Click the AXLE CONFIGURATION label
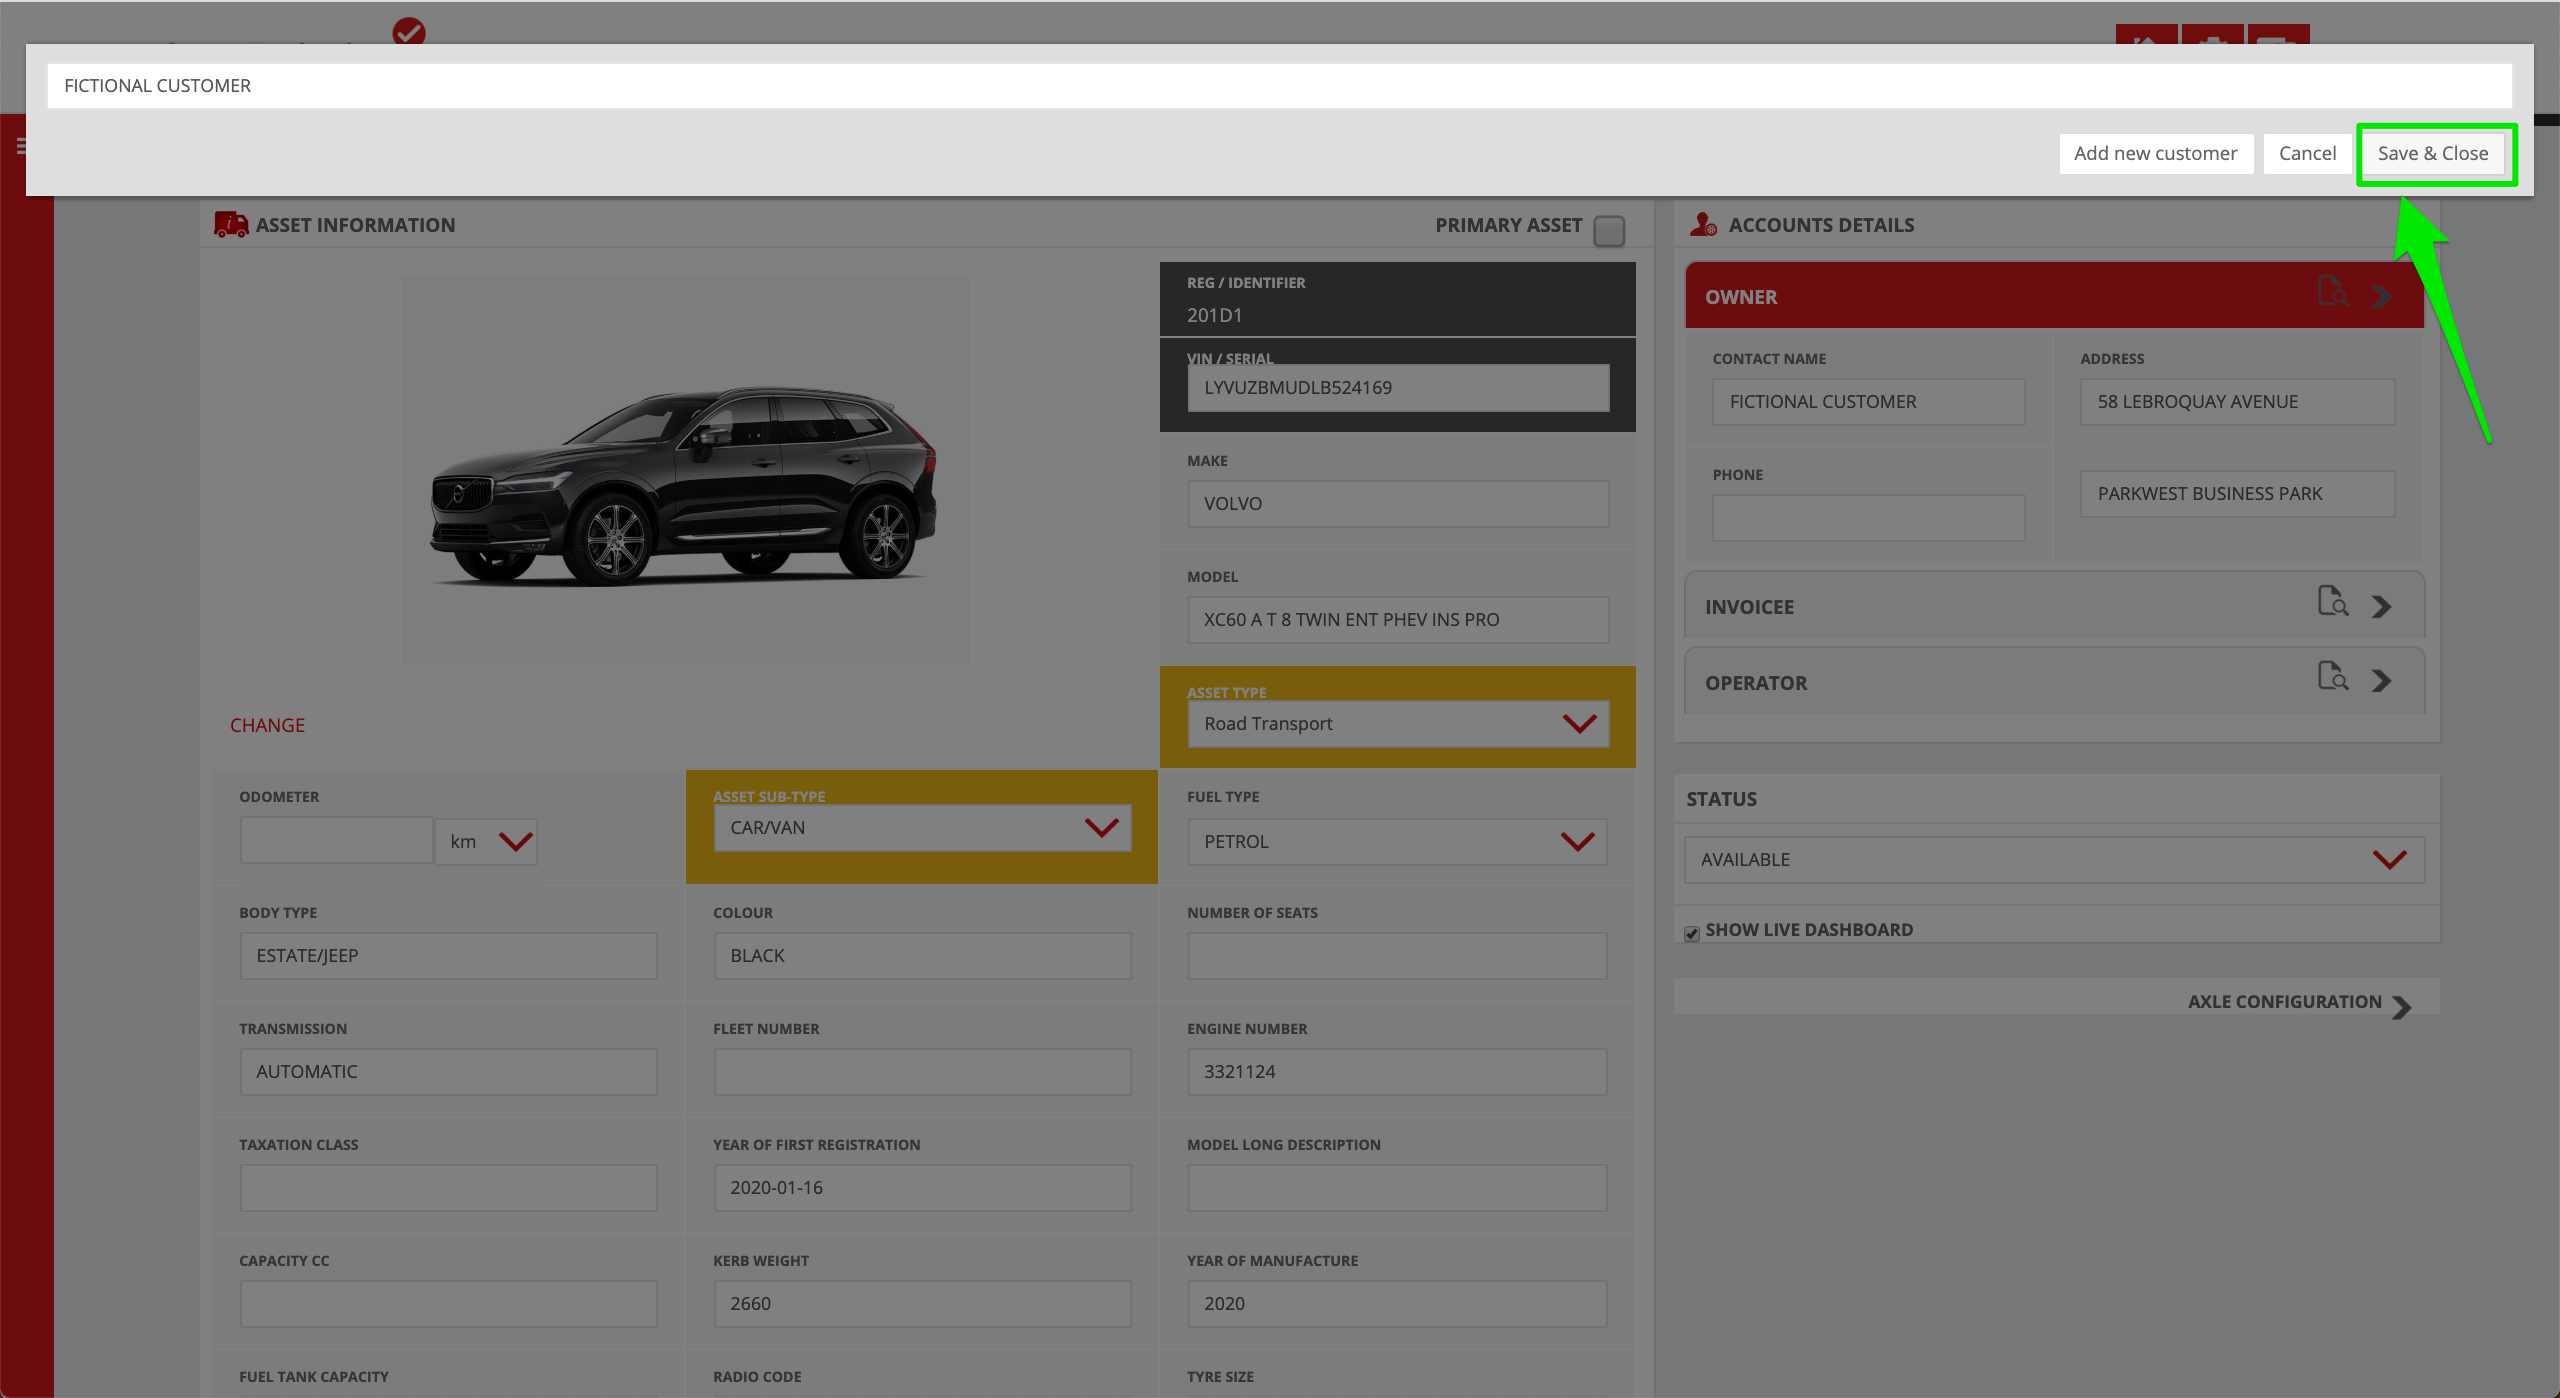 point(2284,1002)
